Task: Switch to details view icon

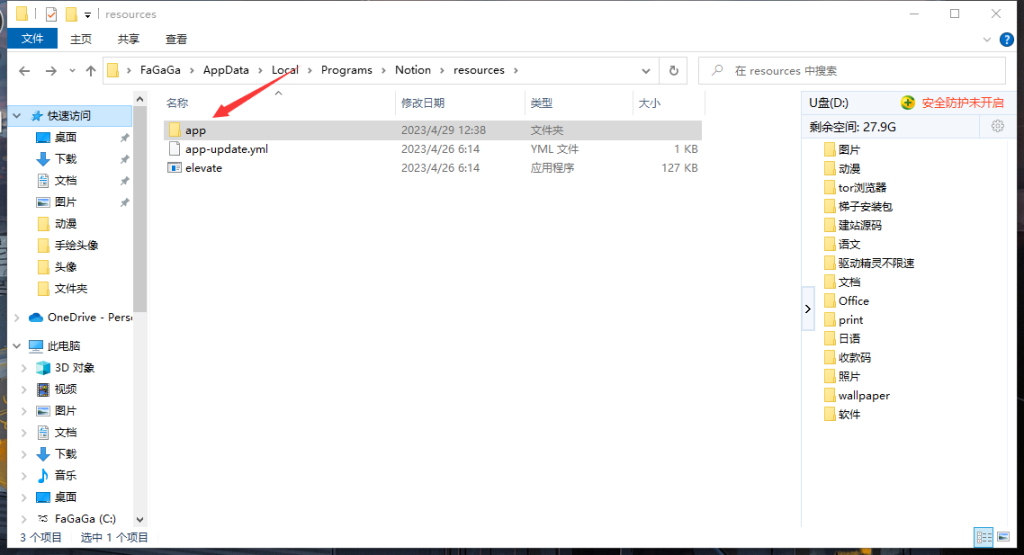Action: (984, 537)
